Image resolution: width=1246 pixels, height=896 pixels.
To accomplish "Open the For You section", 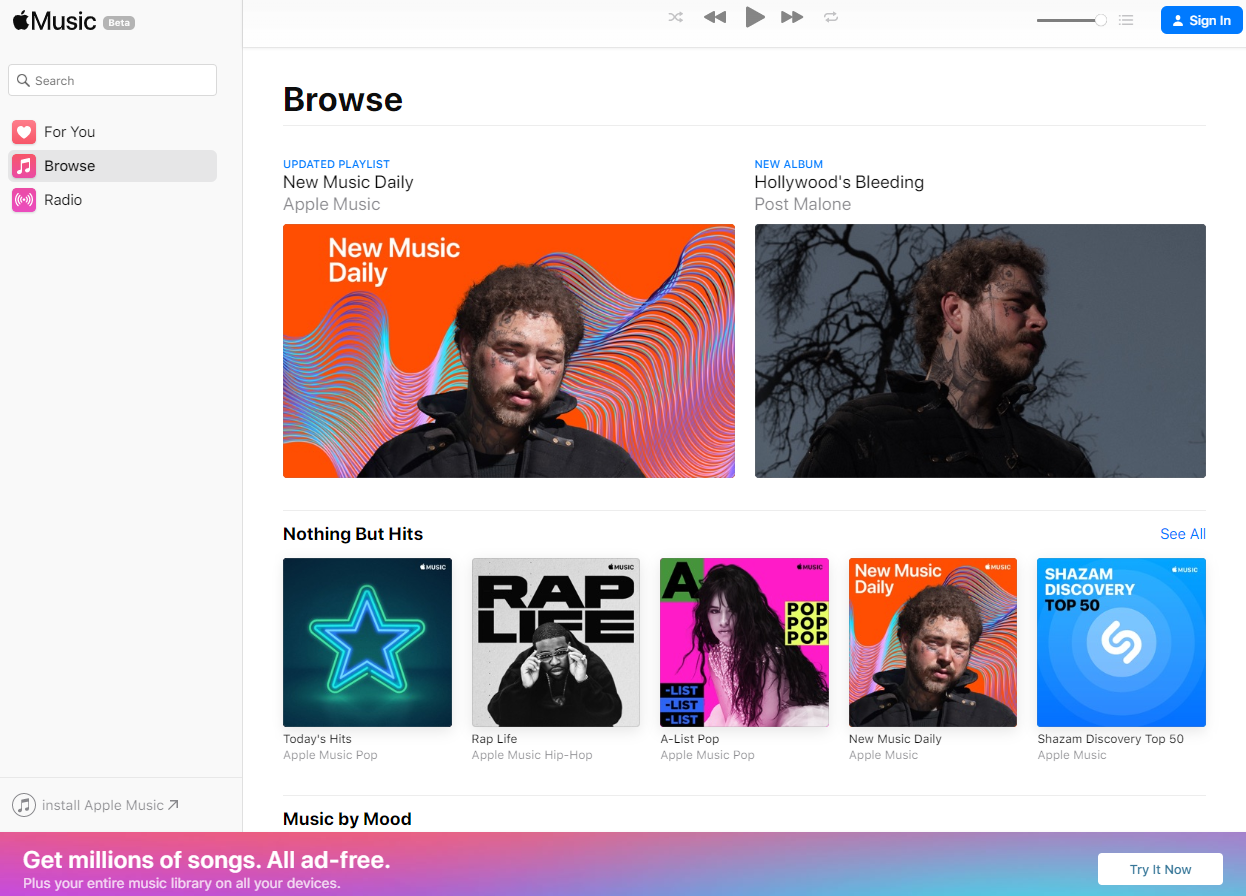I will [x=112, y=132].
